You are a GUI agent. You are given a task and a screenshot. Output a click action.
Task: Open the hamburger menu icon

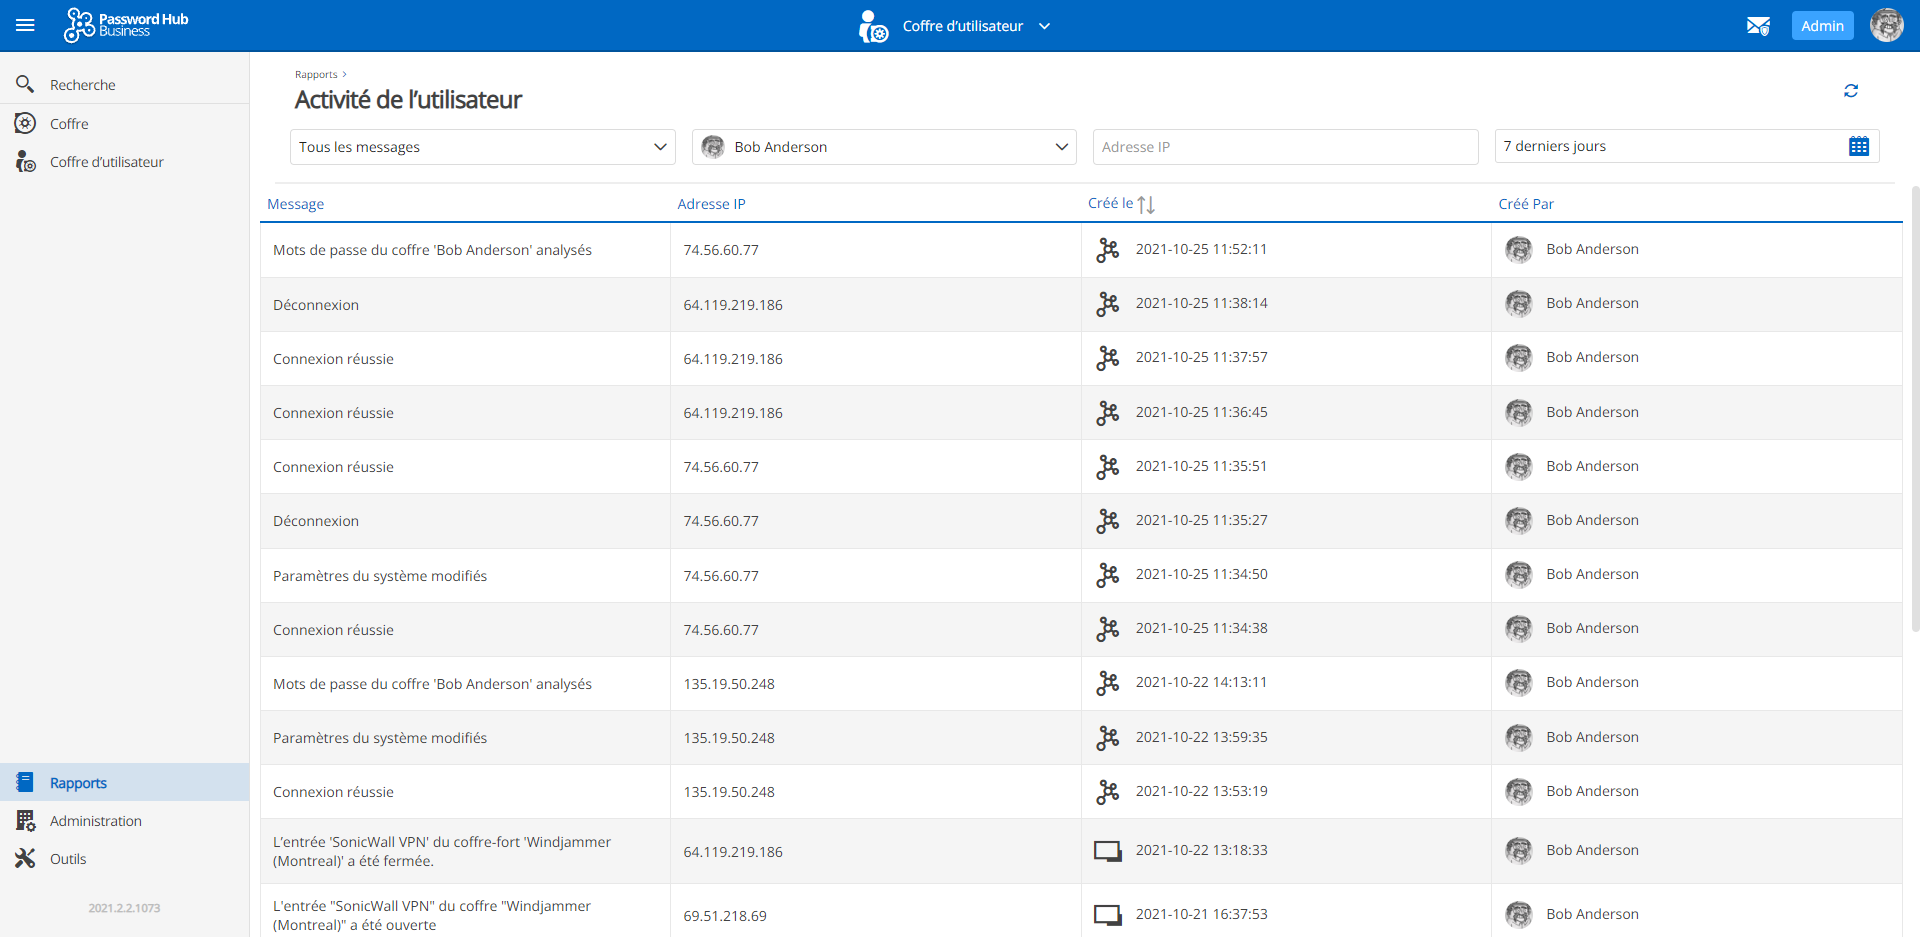25,26
